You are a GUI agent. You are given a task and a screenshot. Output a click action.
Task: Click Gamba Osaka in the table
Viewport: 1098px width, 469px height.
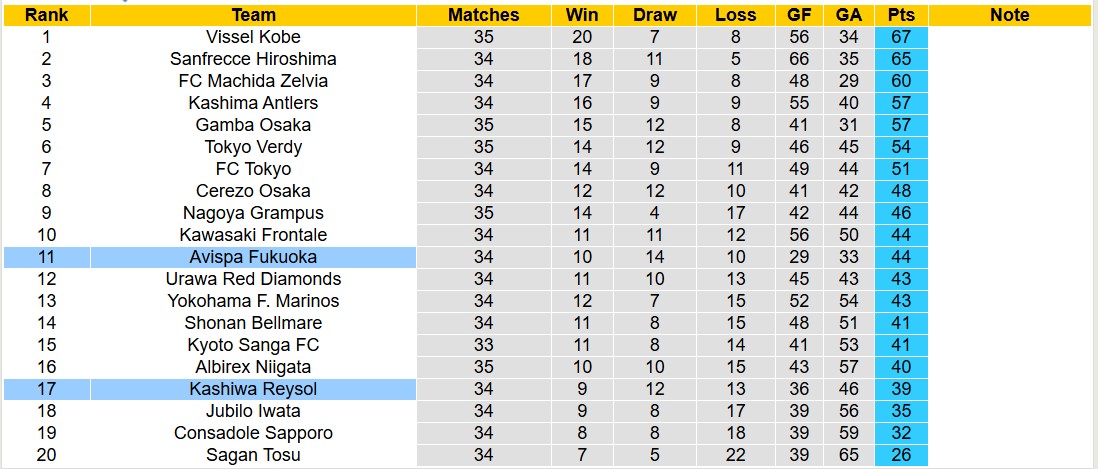253,125
